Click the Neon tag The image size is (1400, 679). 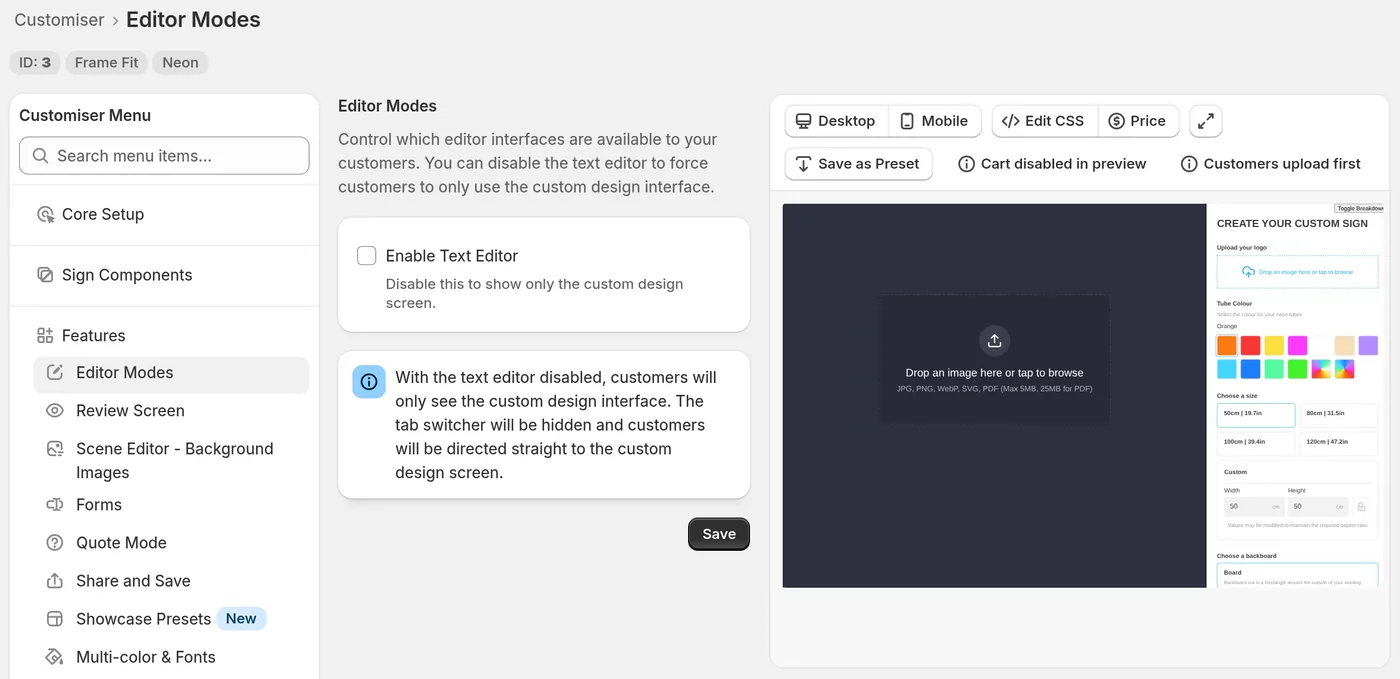[180, 63]
